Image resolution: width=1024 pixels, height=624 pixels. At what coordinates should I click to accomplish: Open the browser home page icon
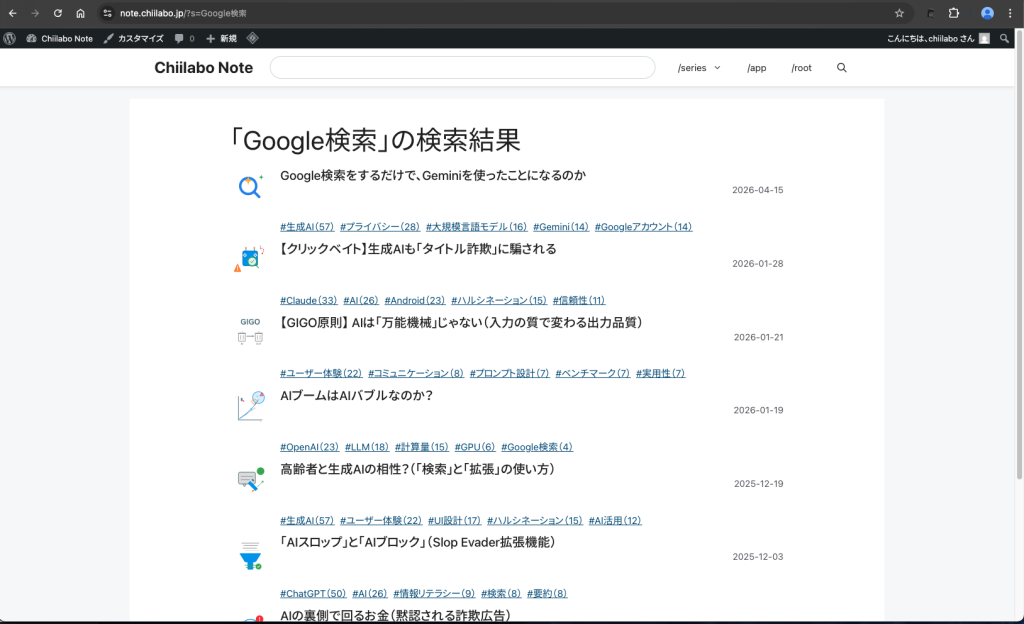tap(80, 13)
